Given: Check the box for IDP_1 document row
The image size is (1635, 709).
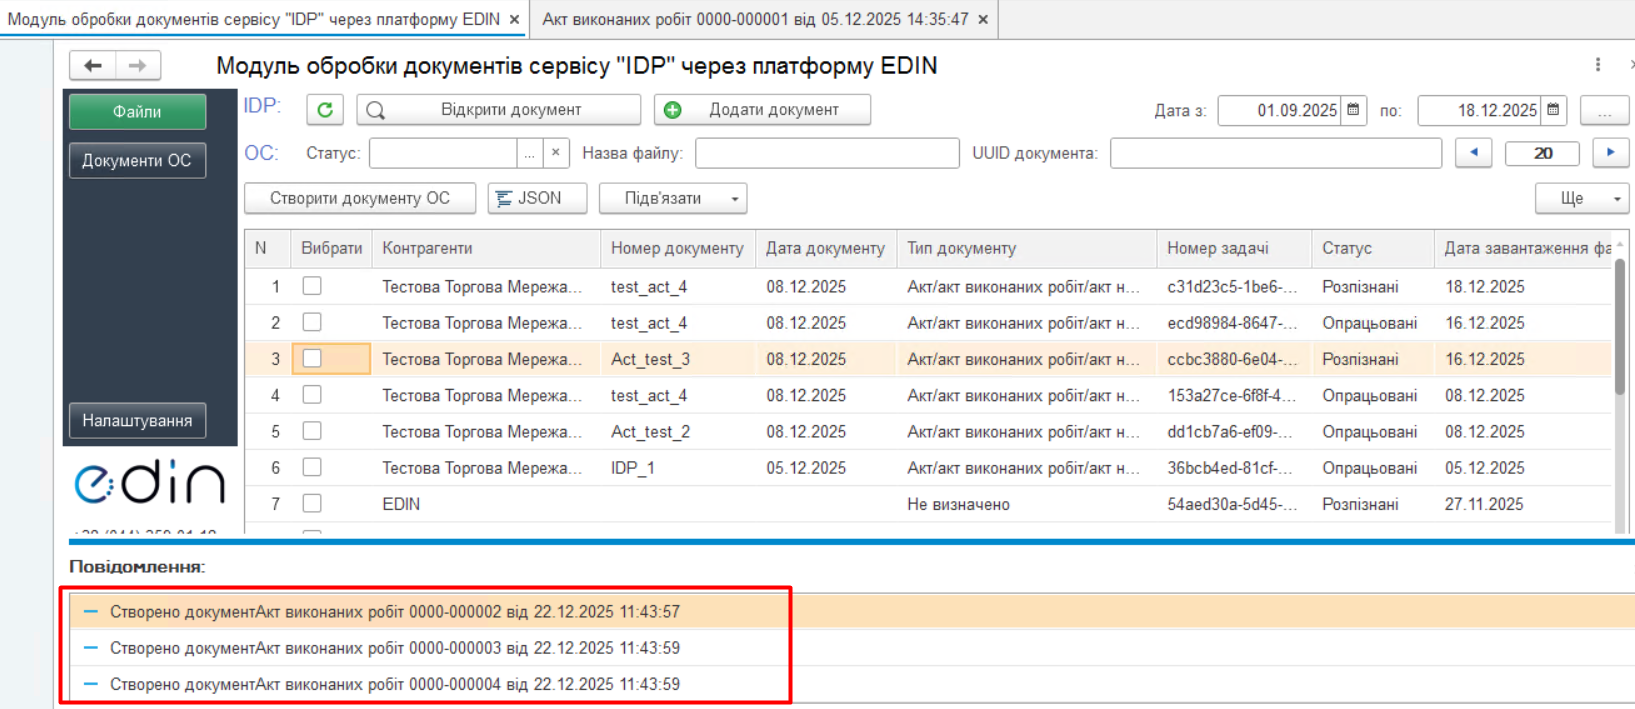Looking at the screenshot, I should pos(312,468).
